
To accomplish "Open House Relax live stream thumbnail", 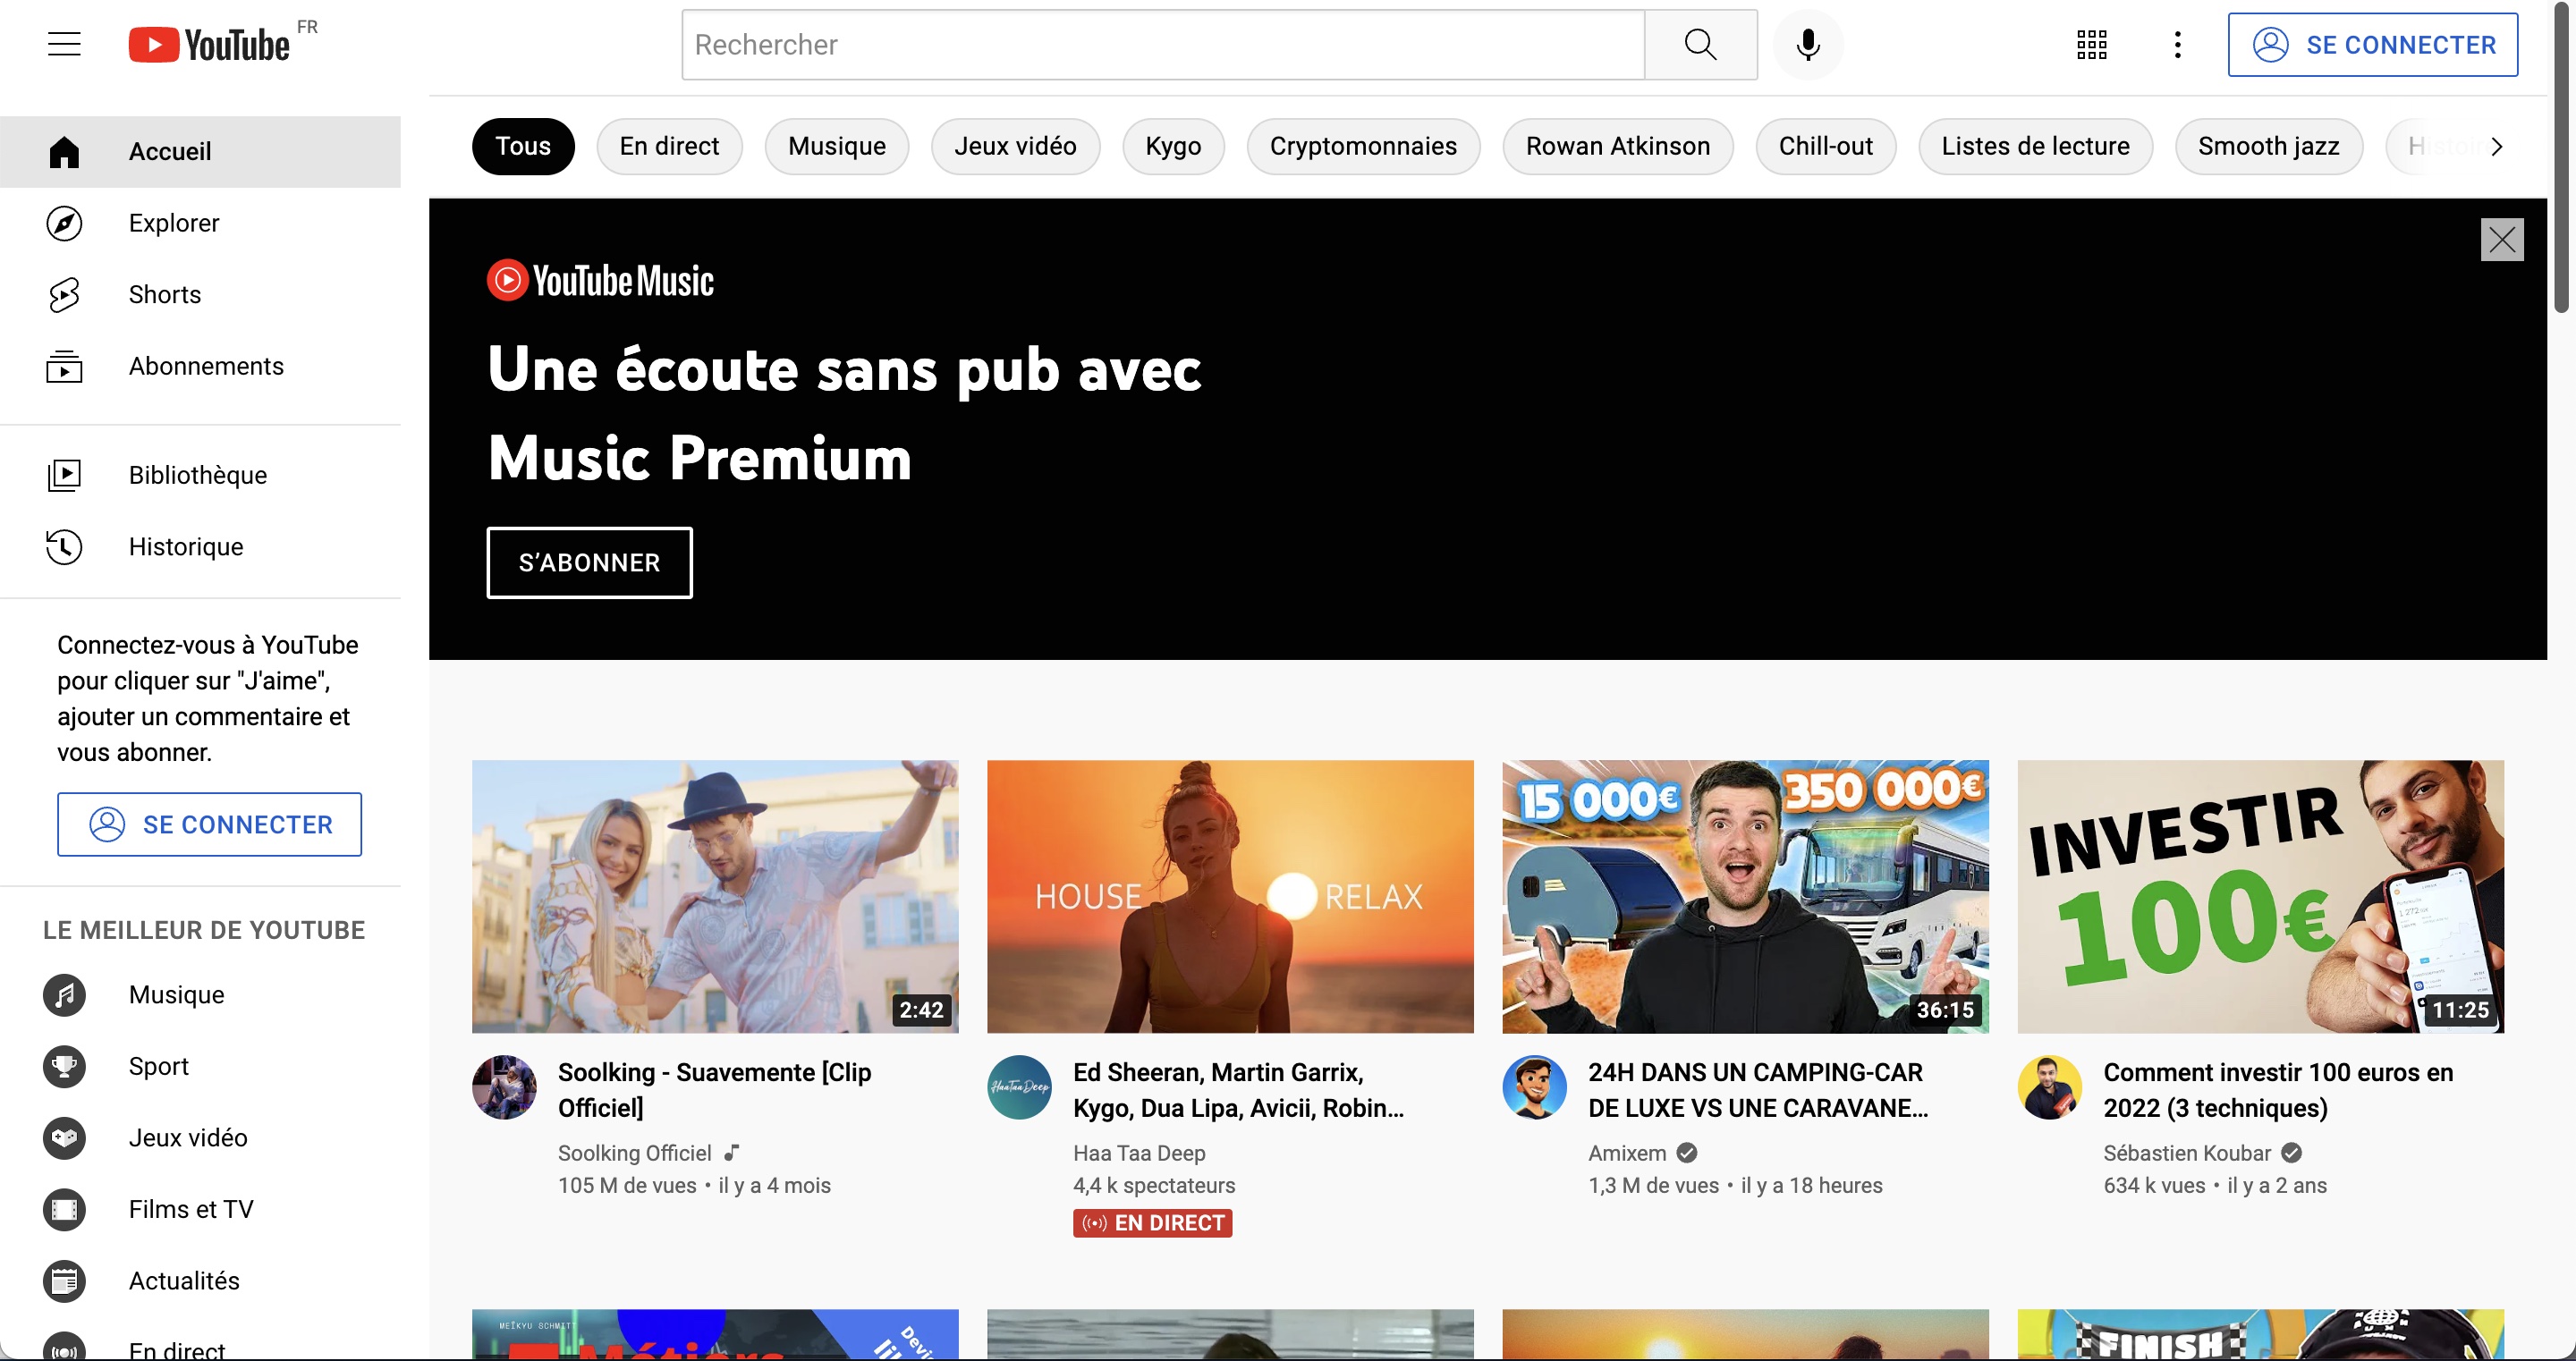I will [x=1230, y=897].
